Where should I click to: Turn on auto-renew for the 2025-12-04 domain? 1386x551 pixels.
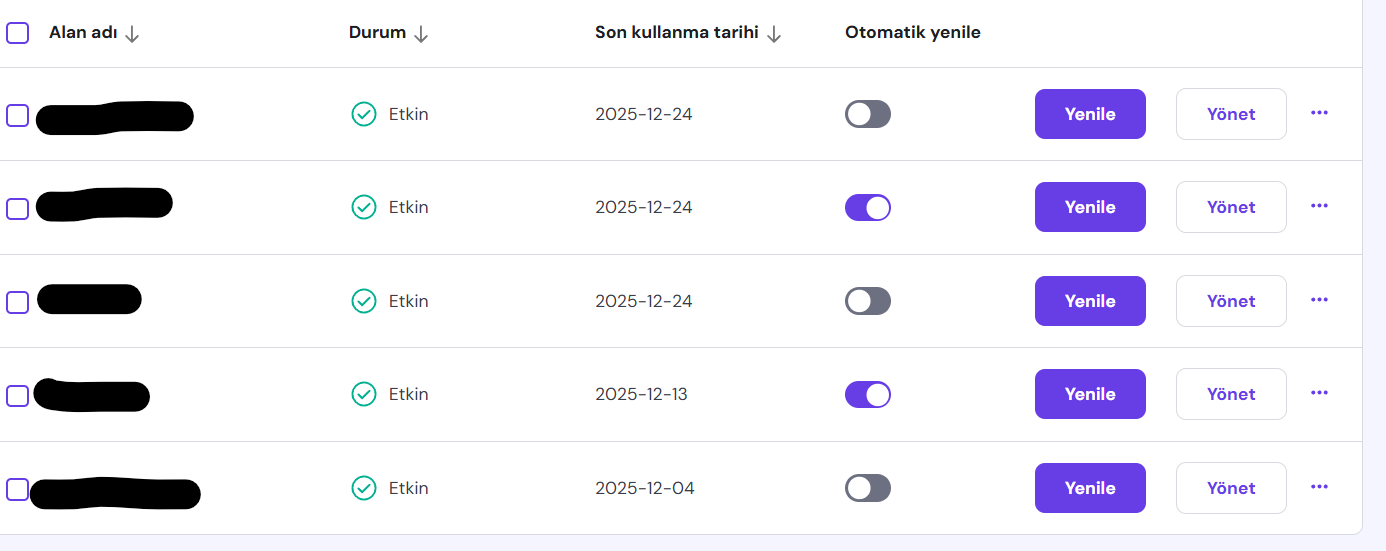(867, 488)
